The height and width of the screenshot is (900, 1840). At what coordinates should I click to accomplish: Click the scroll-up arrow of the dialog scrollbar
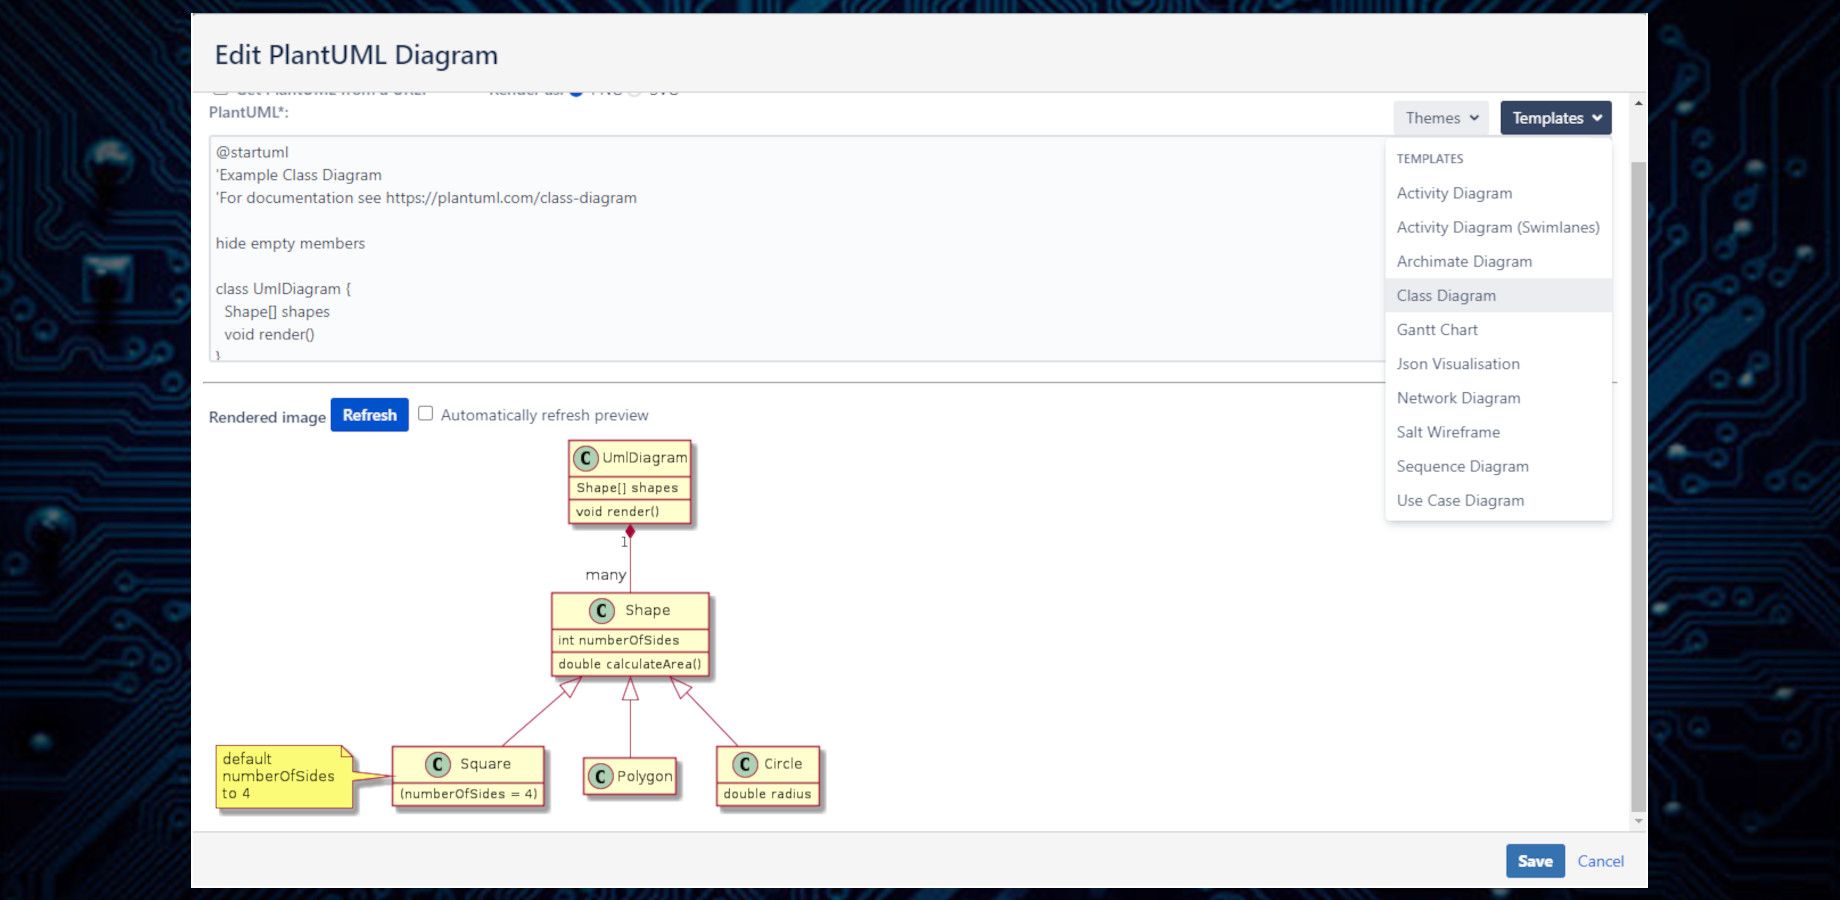coord(1638,103)
